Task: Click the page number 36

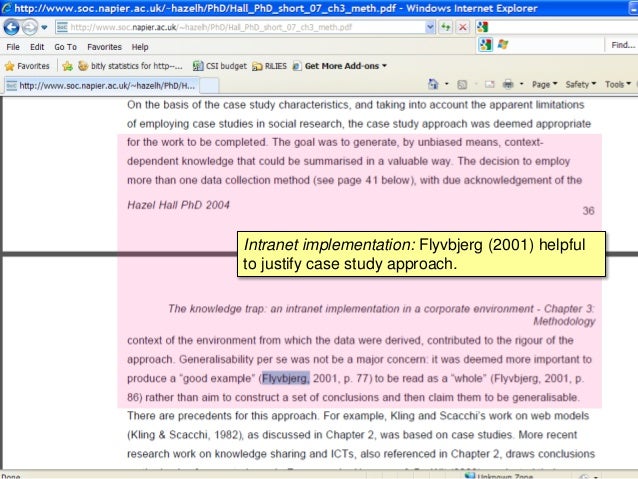Action: (x=588, y=211)
